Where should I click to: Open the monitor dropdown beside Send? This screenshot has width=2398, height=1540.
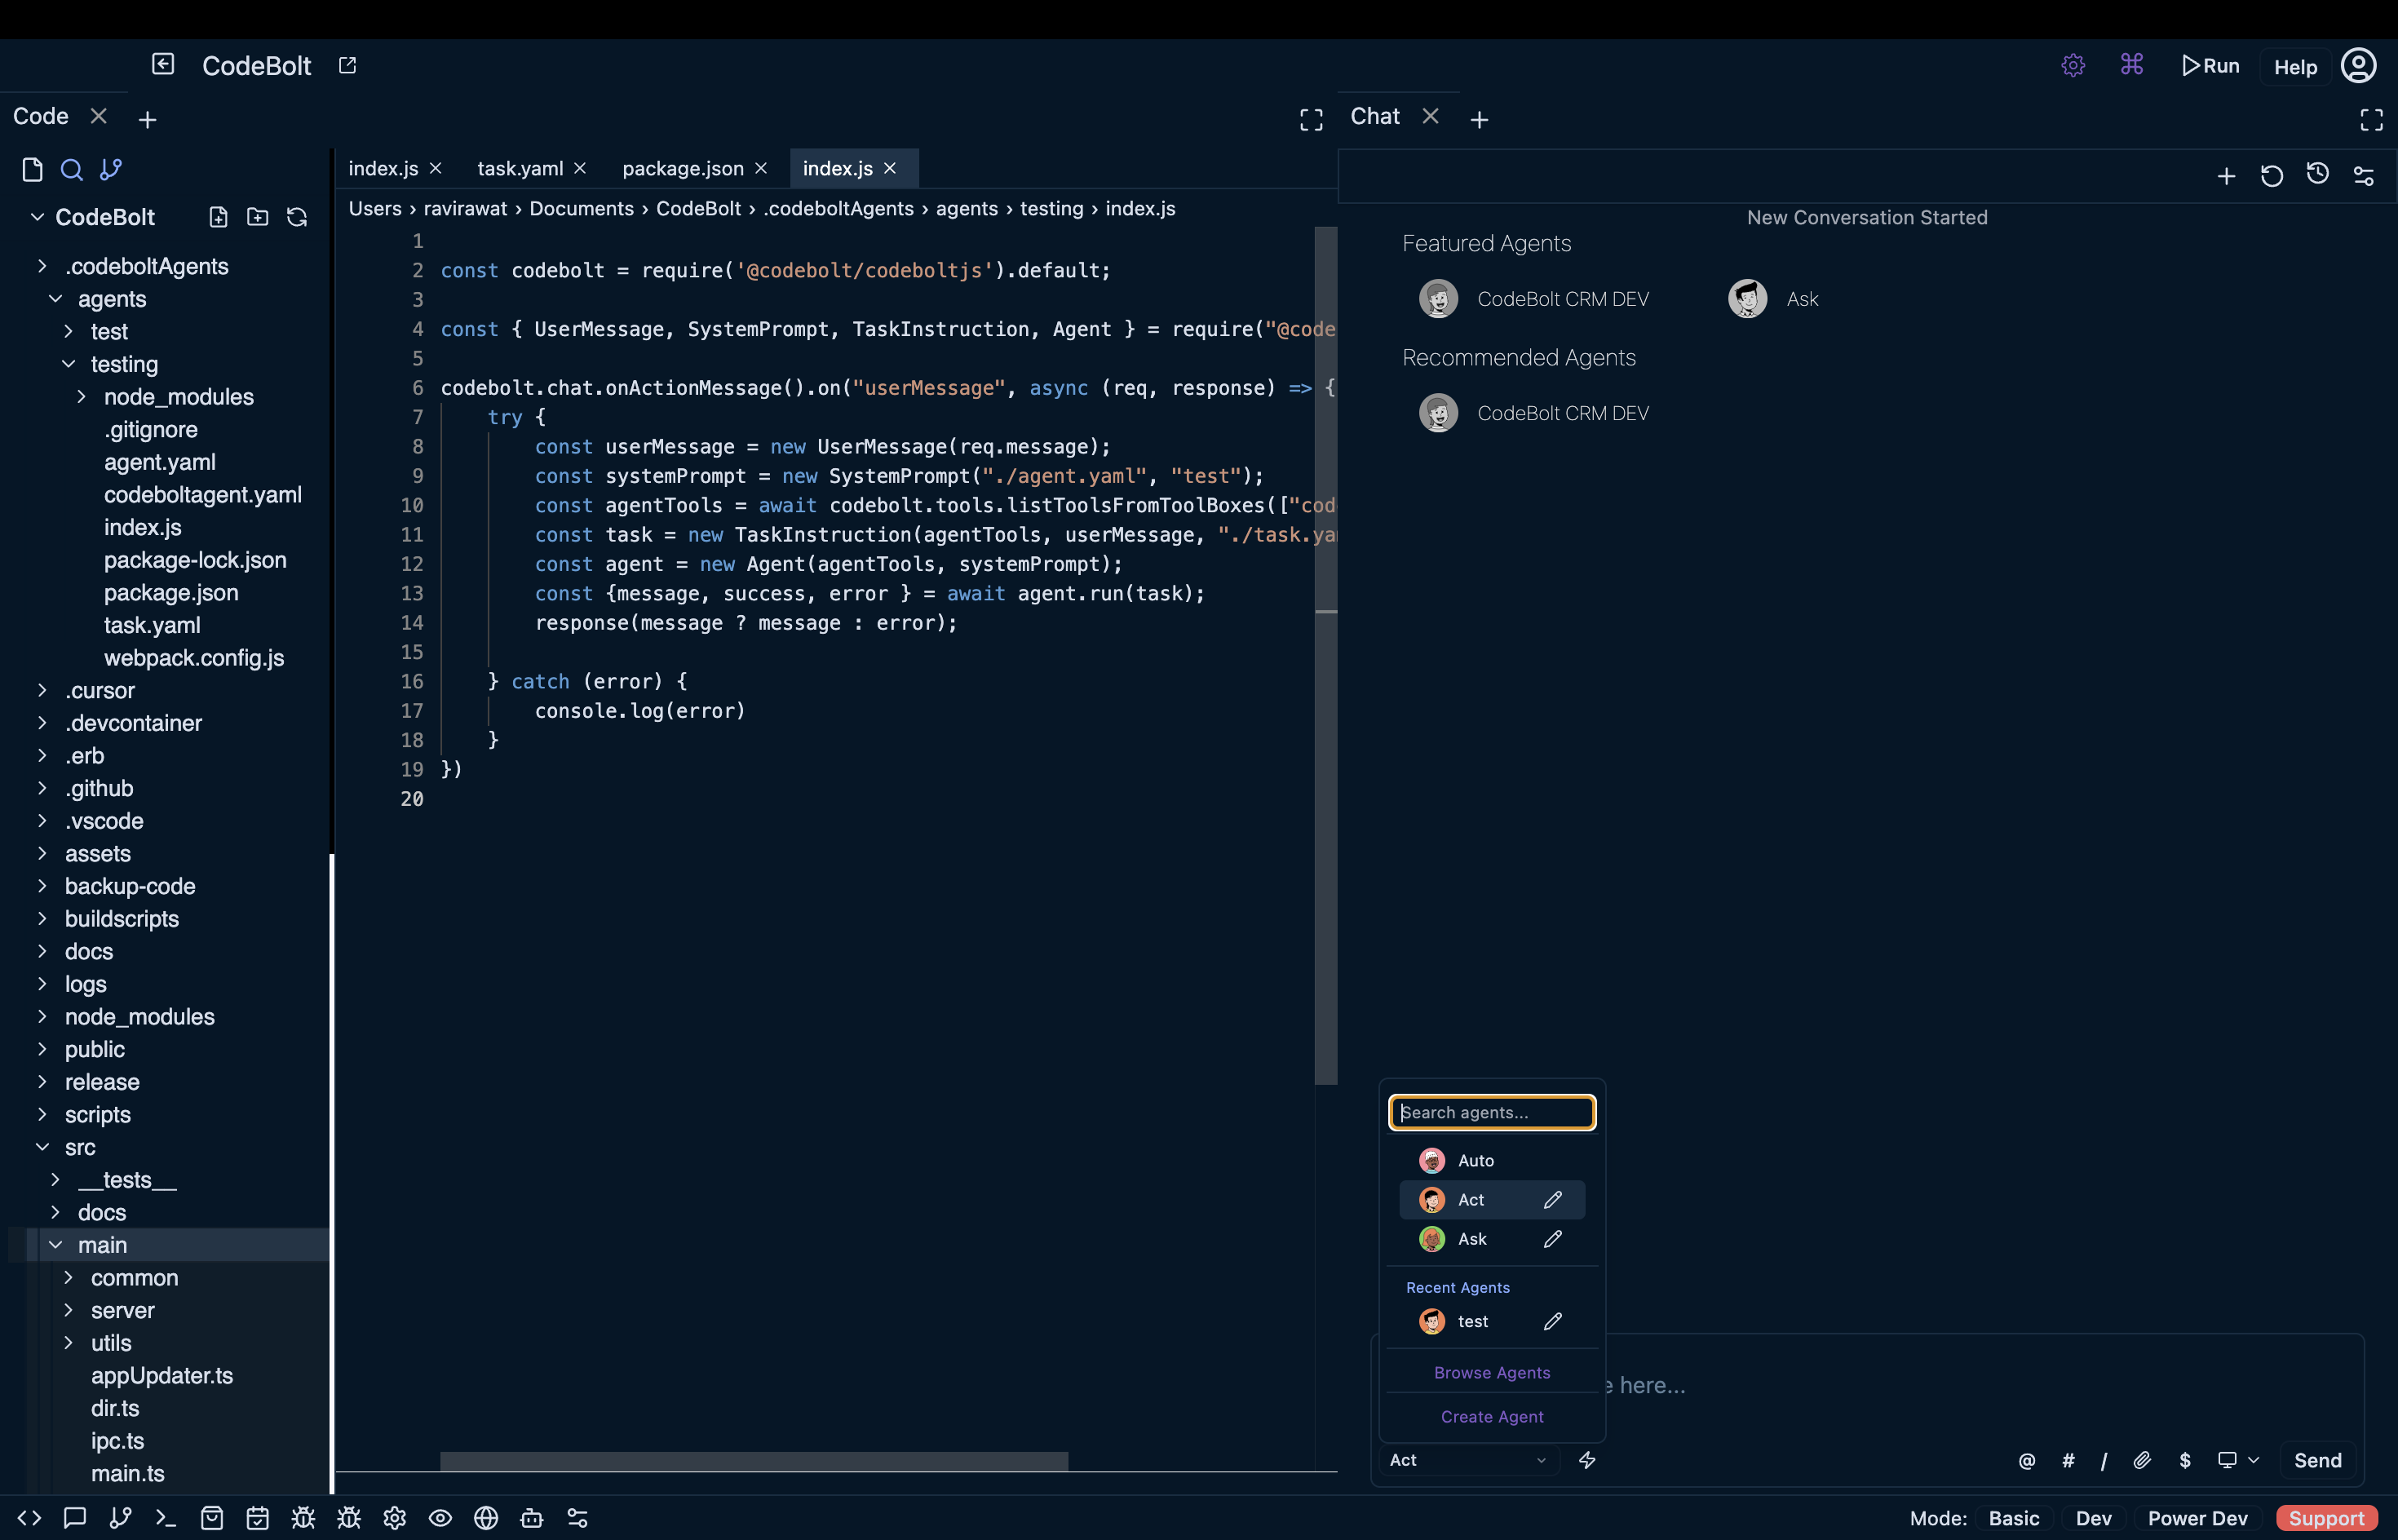click(x=2238, y=1461)
